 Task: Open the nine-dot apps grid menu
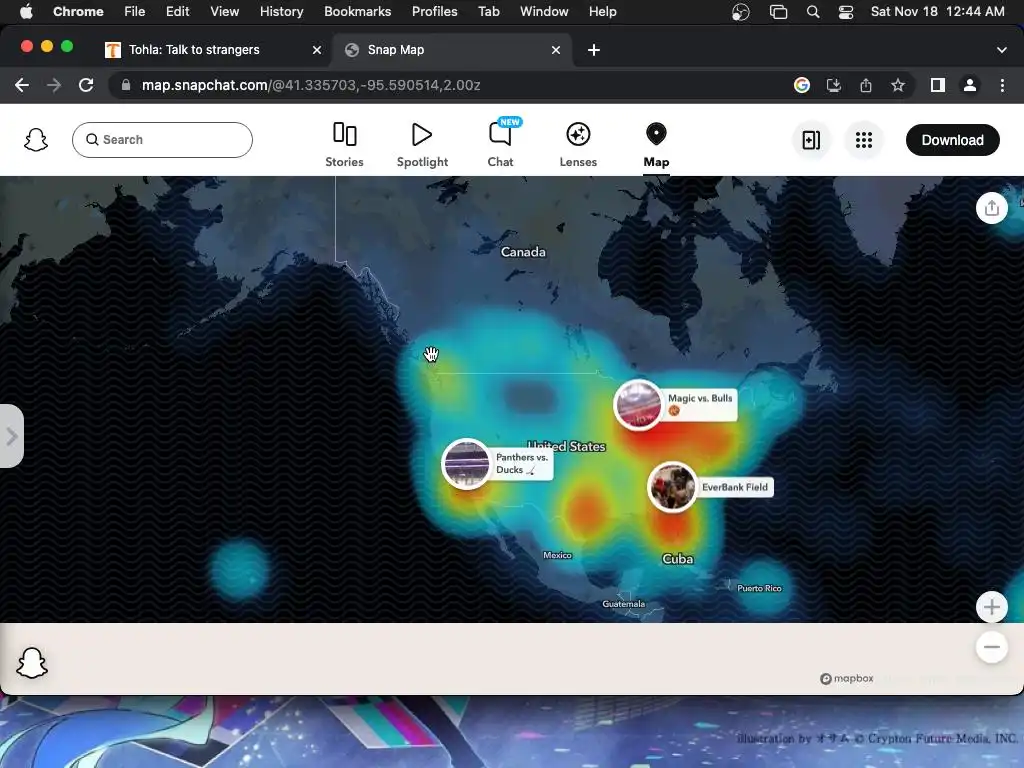tap(863, 140)
